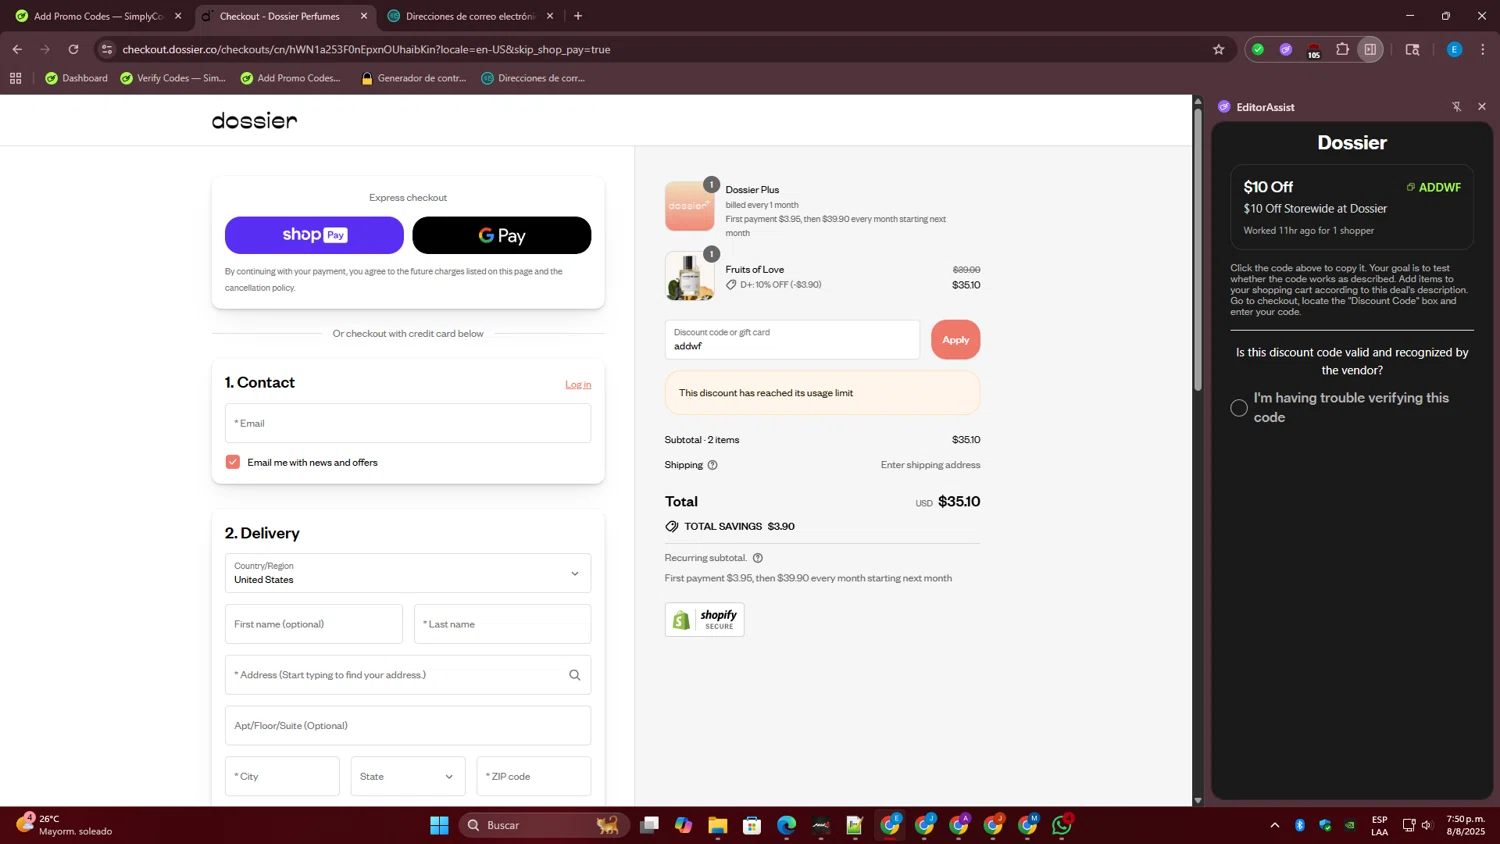Viewport: 1500px width, 844px height.
Task: Click the Address field
Action: (x=408, y=675)
